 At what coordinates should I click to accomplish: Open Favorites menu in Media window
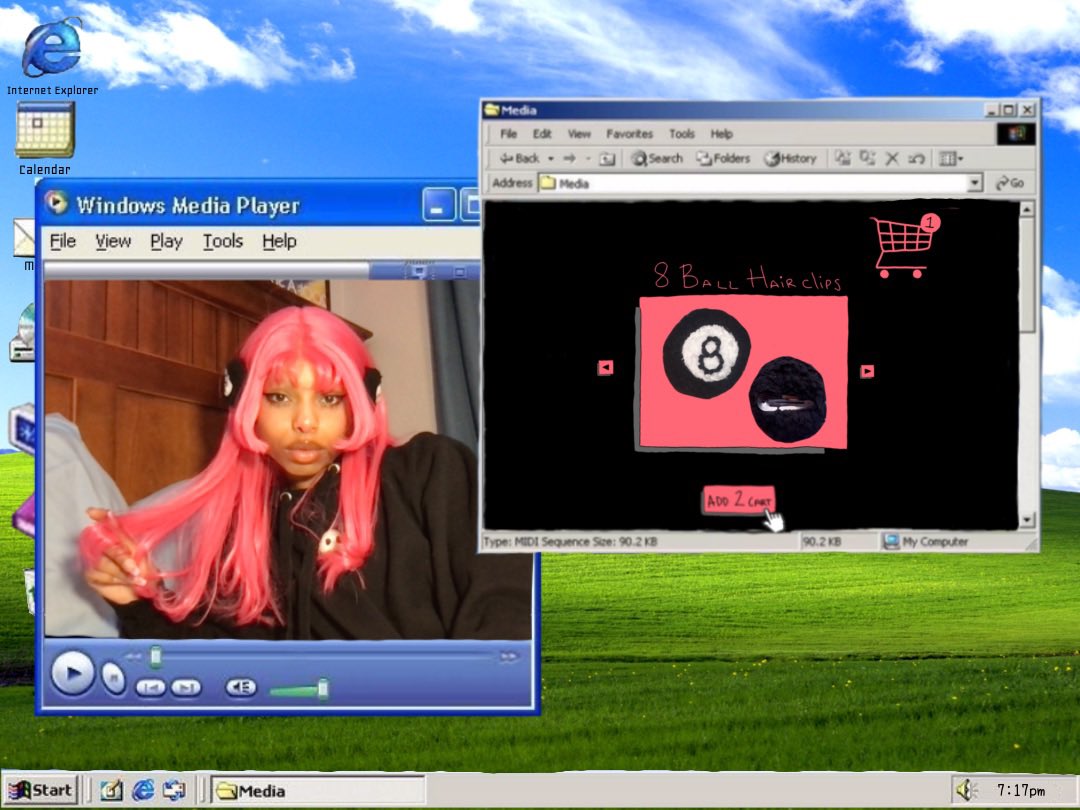click(x=629, y=134)
